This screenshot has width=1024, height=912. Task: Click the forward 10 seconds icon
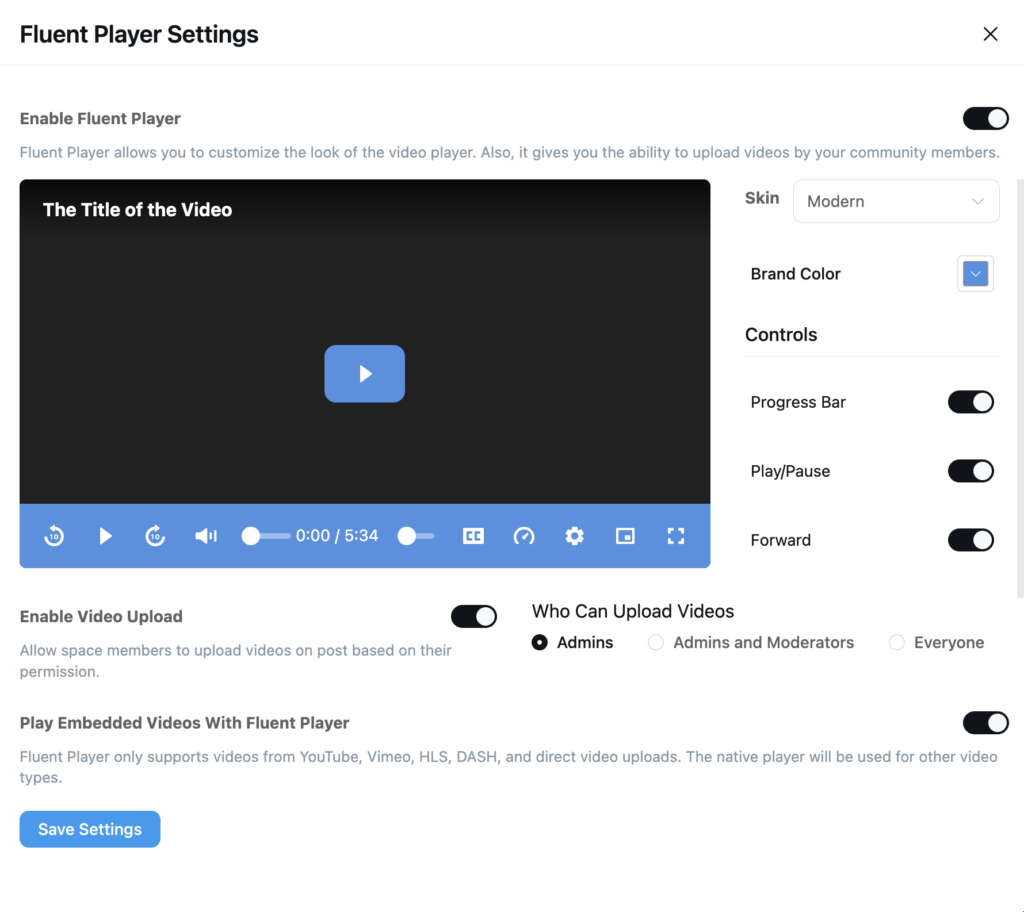coord(155,536)
